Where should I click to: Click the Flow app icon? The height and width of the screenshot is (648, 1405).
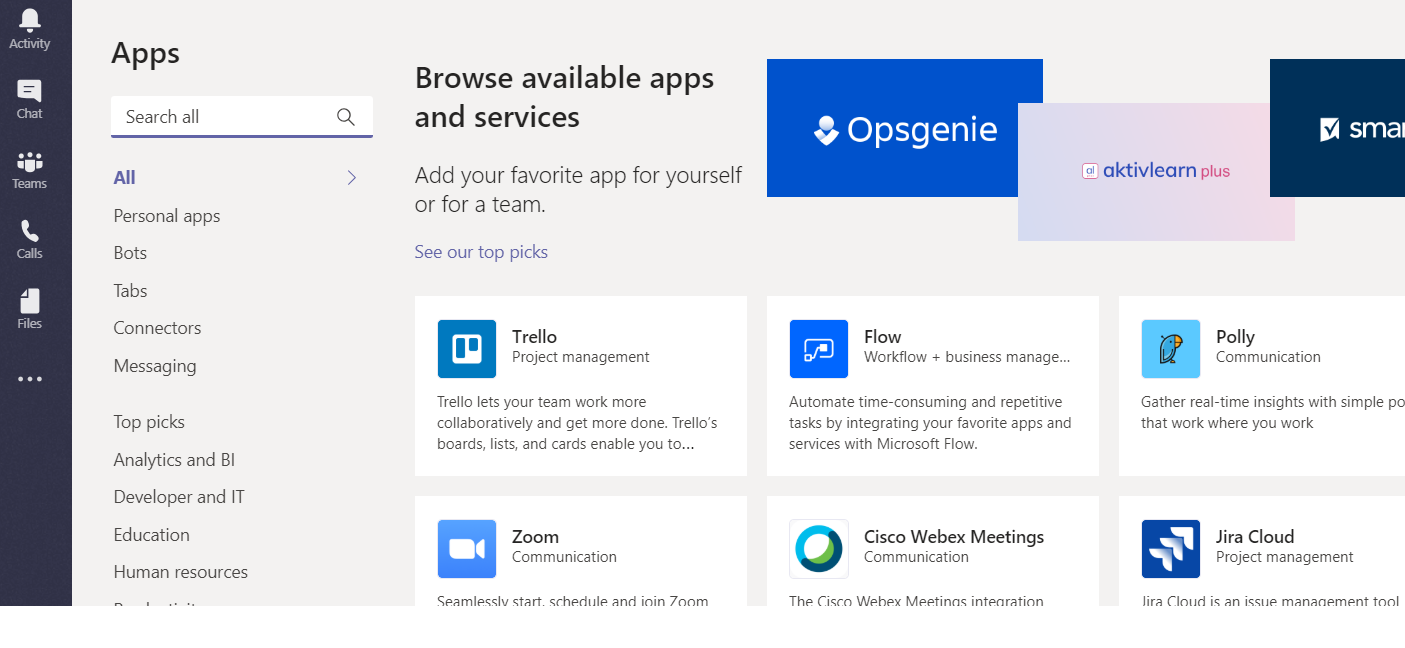819,349
